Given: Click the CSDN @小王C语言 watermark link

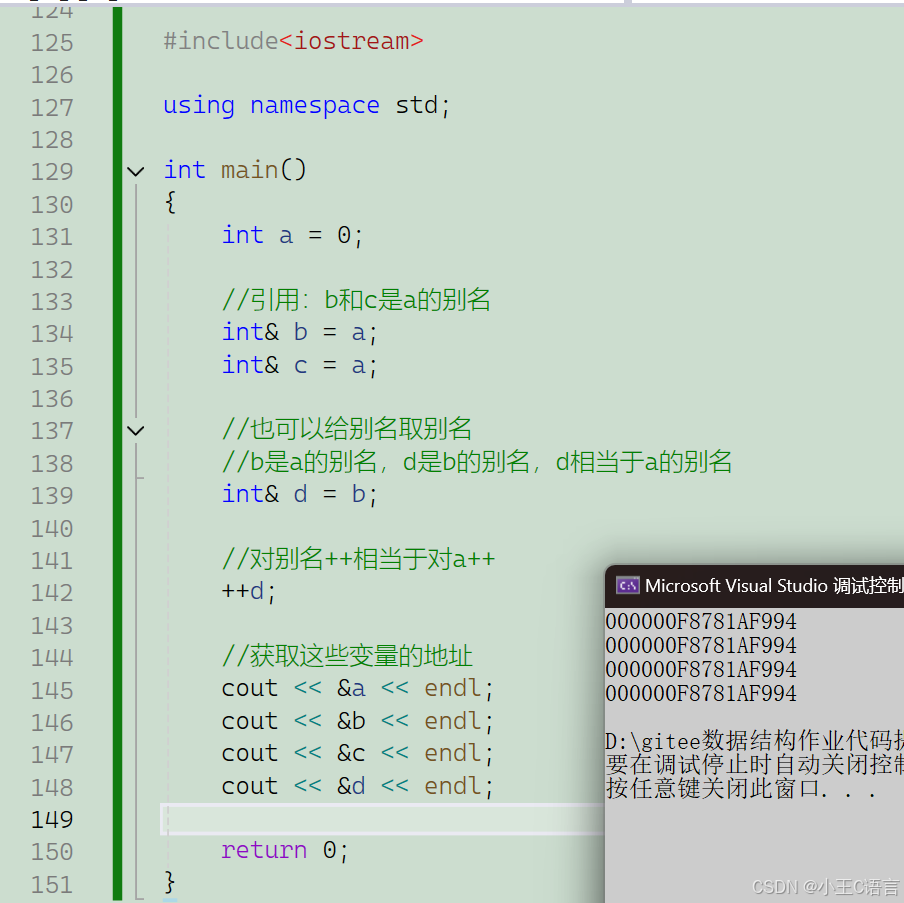Looking at the screenshot, I should click(x=825, y=887).
